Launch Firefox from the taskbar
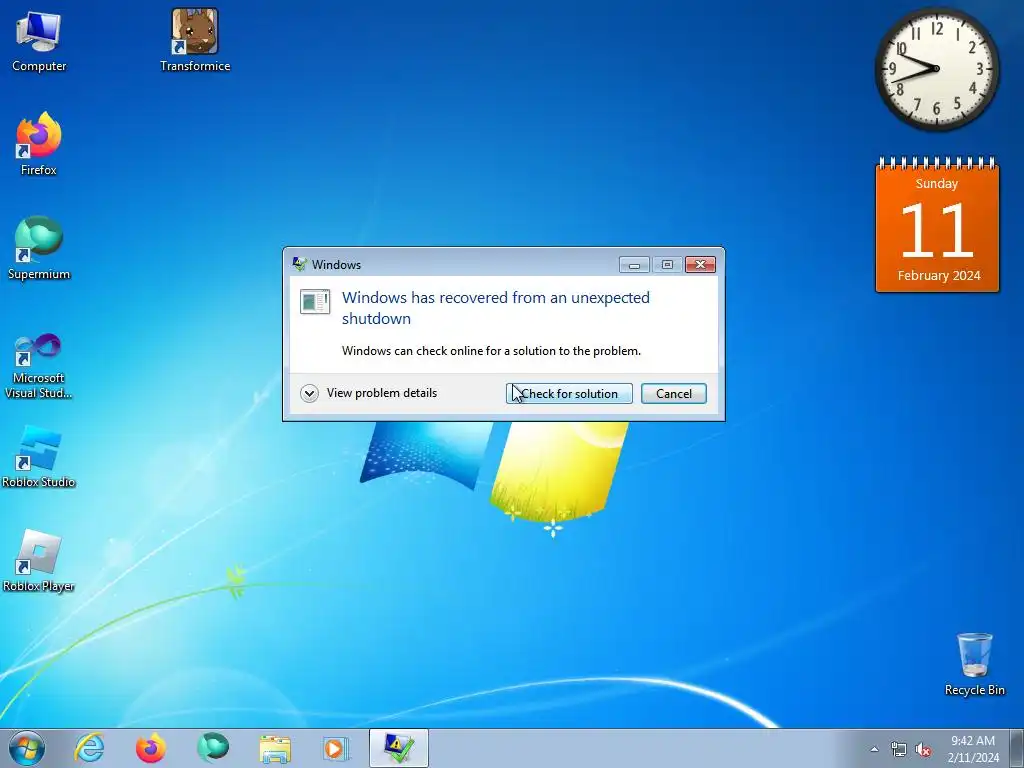Viewport: 1024px width, 768px height. [x=150, y=748]
